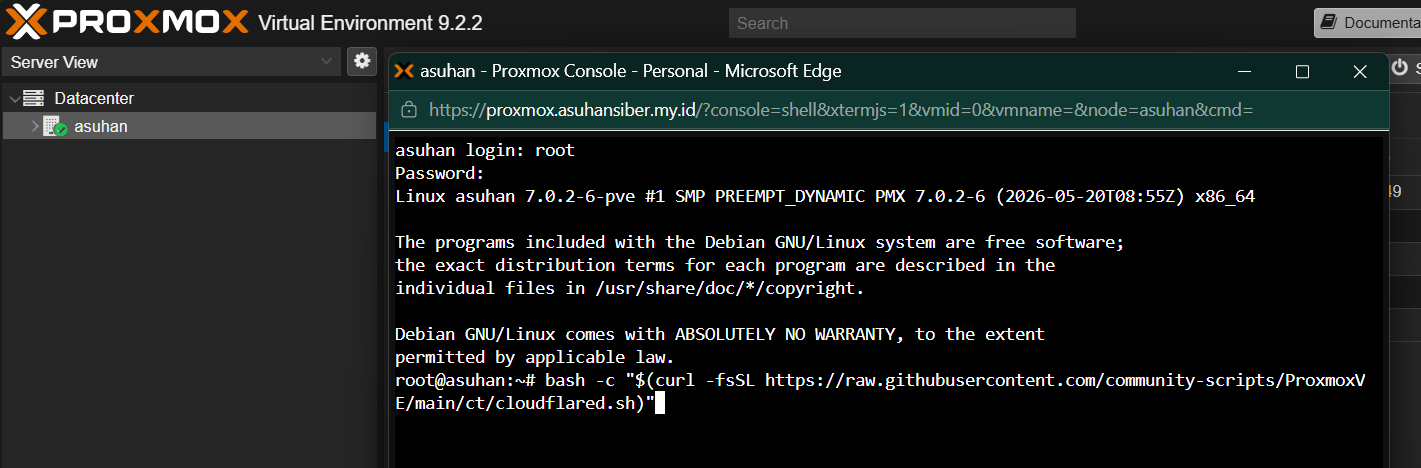1421x468 pixels.
Task: Close the Proxmox Console window
Action: point(1360,71)
